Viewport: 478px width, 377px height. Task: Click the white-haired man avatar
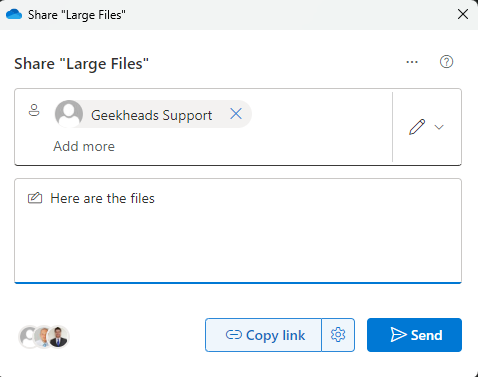[42, 337]
